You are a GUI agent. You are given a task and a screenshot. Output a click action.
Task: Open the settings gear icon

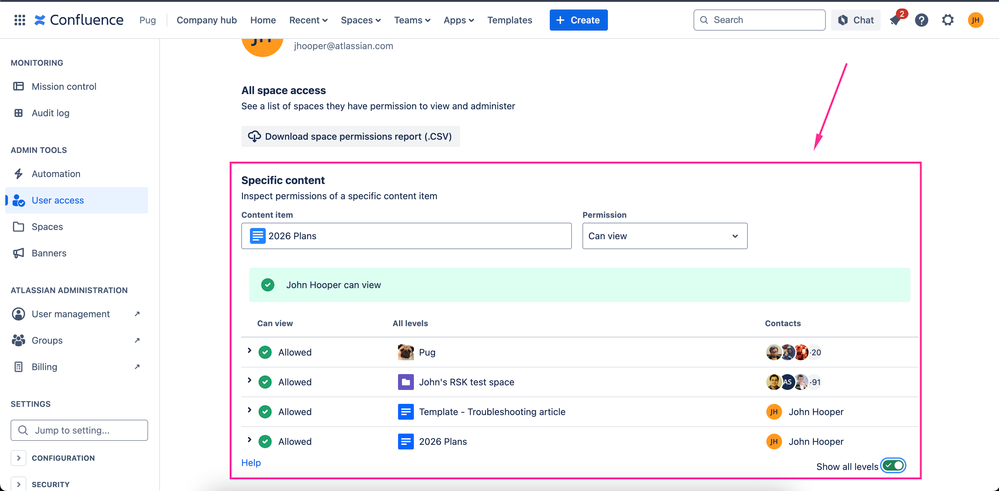point(948,20)
